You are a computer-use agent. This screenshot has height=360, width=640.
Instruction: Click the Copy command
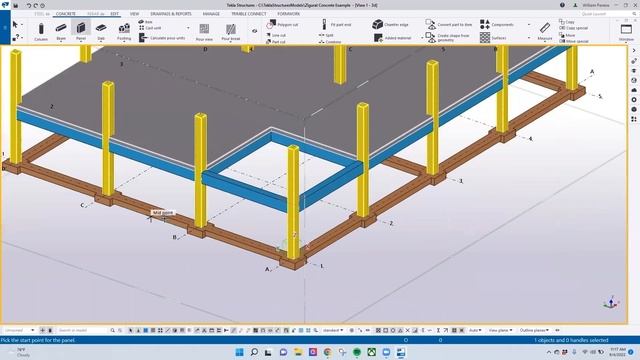[x=567, y=22]
